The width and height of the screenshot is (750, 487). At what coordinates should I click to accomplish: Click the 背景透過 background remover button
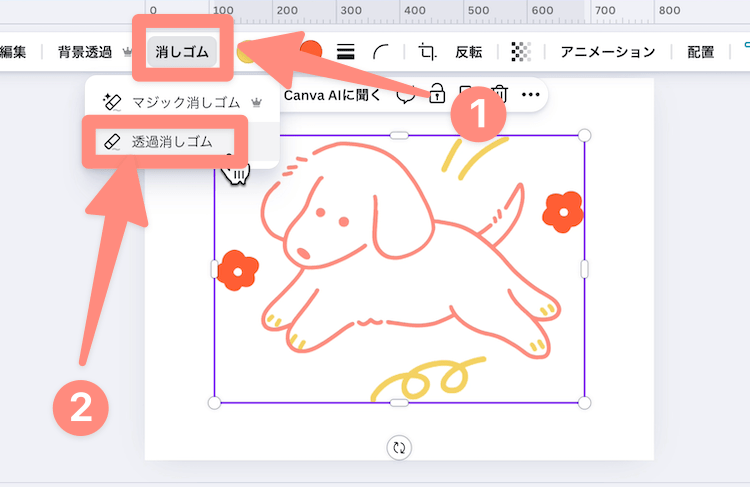coord(85,52)
